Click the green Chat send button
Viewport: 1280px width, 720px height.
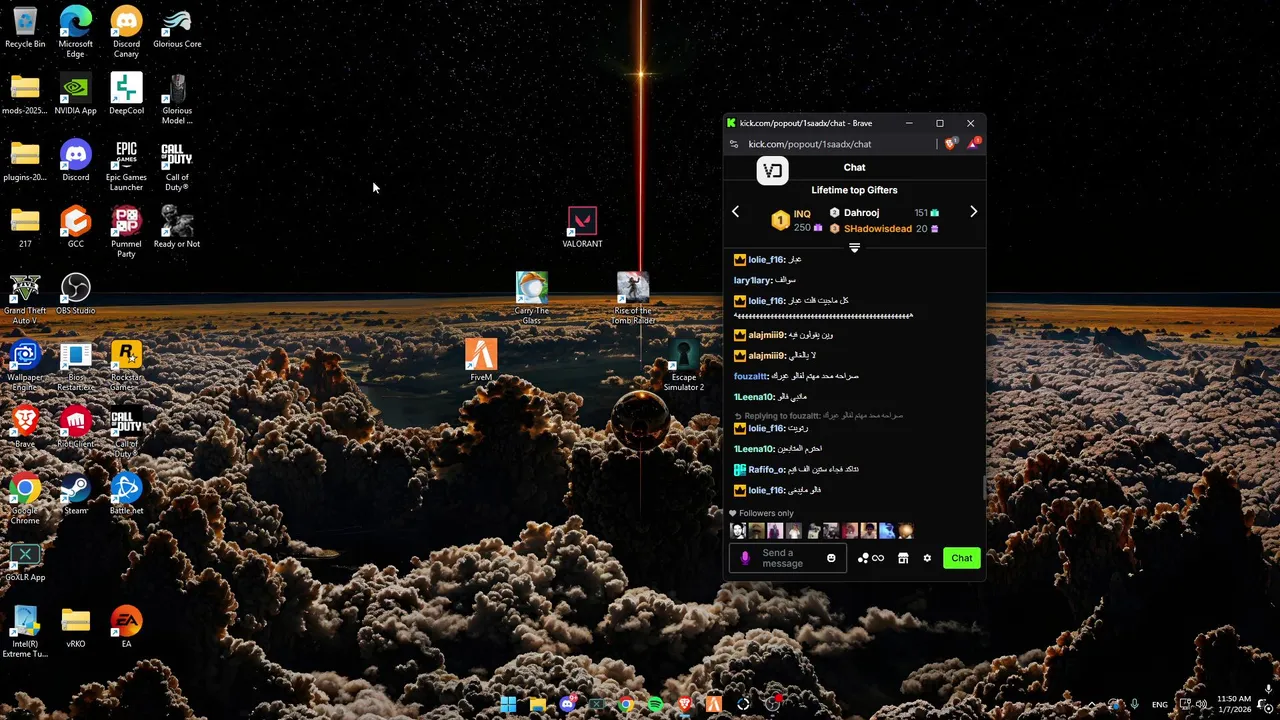962,558
